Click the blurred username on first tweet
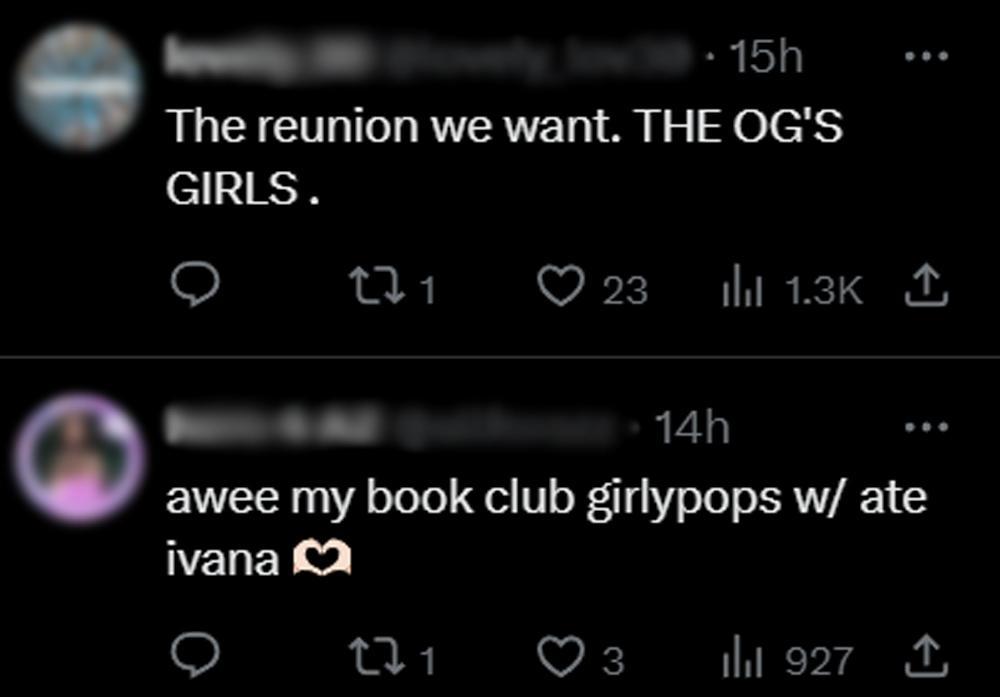The height and width of the screenshot is (697, 1000). (x=429, y=56)
